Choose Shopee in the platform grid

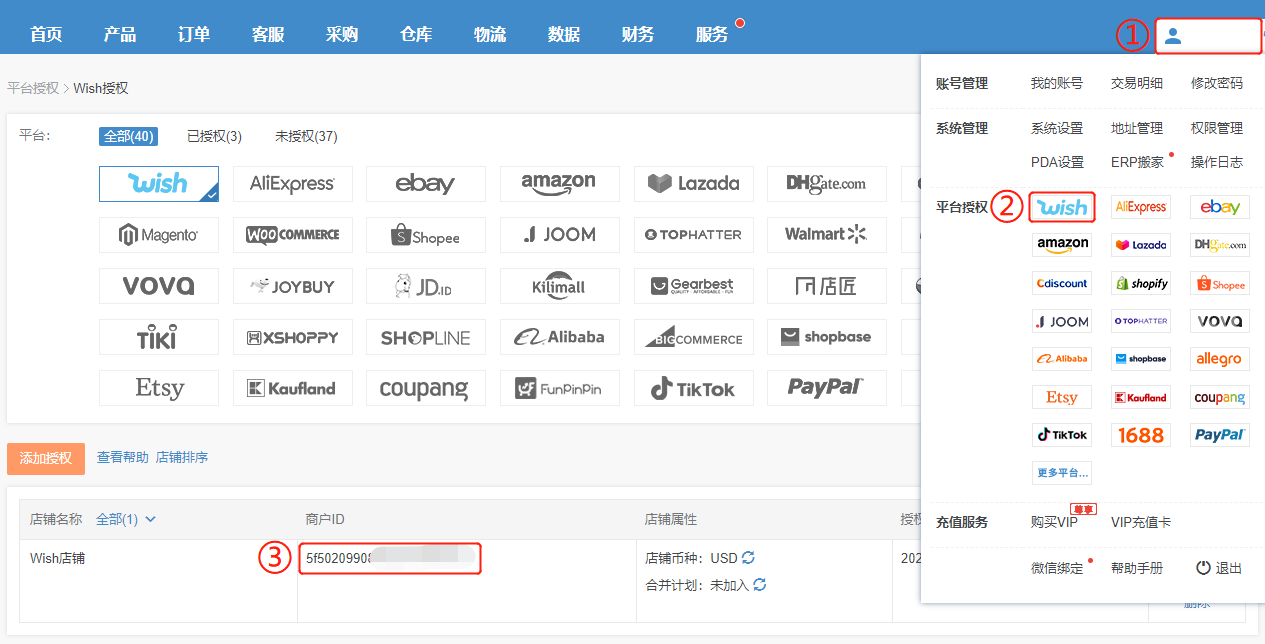(x=426, y=235)
